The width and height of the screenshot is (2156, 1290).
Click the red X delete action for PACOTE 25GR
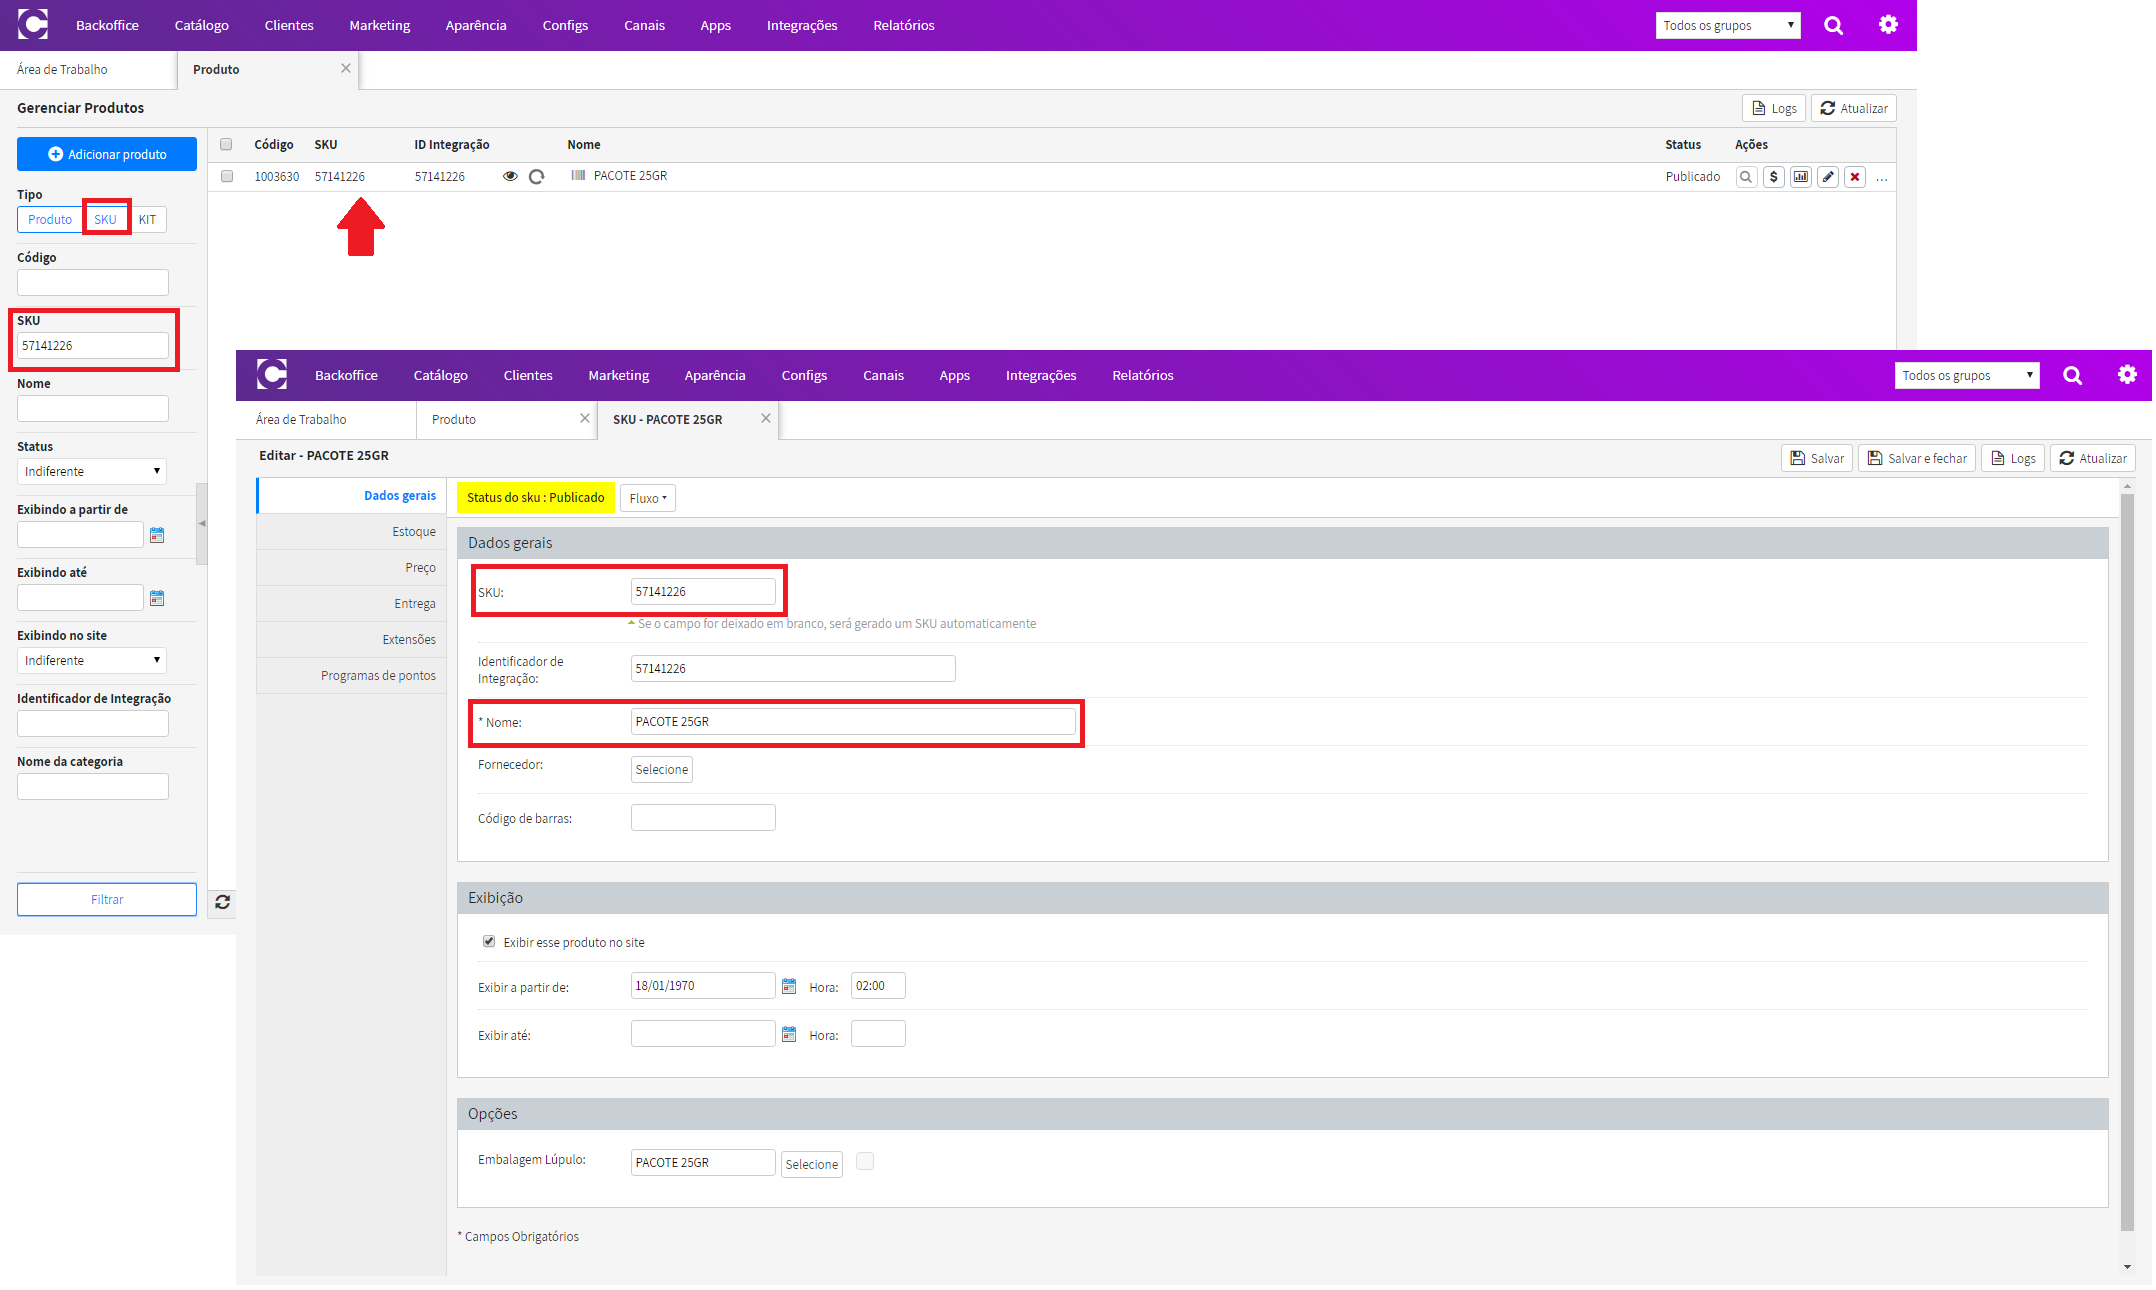(1854, 177)
